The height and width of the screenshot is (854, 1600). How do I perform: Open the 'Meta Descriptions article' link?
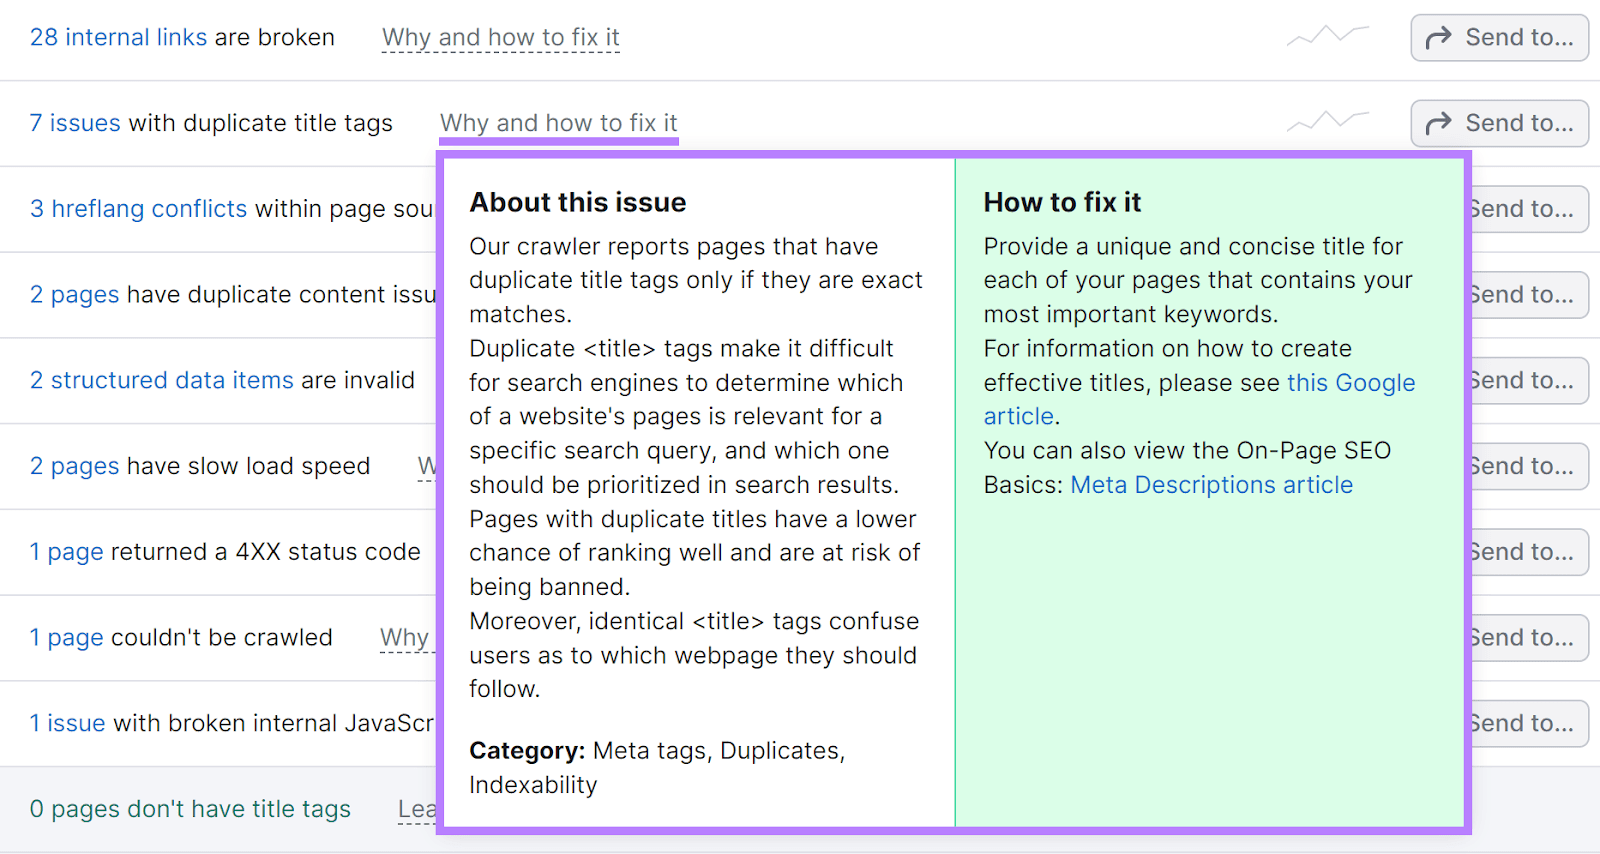[x=1211, y=485]
